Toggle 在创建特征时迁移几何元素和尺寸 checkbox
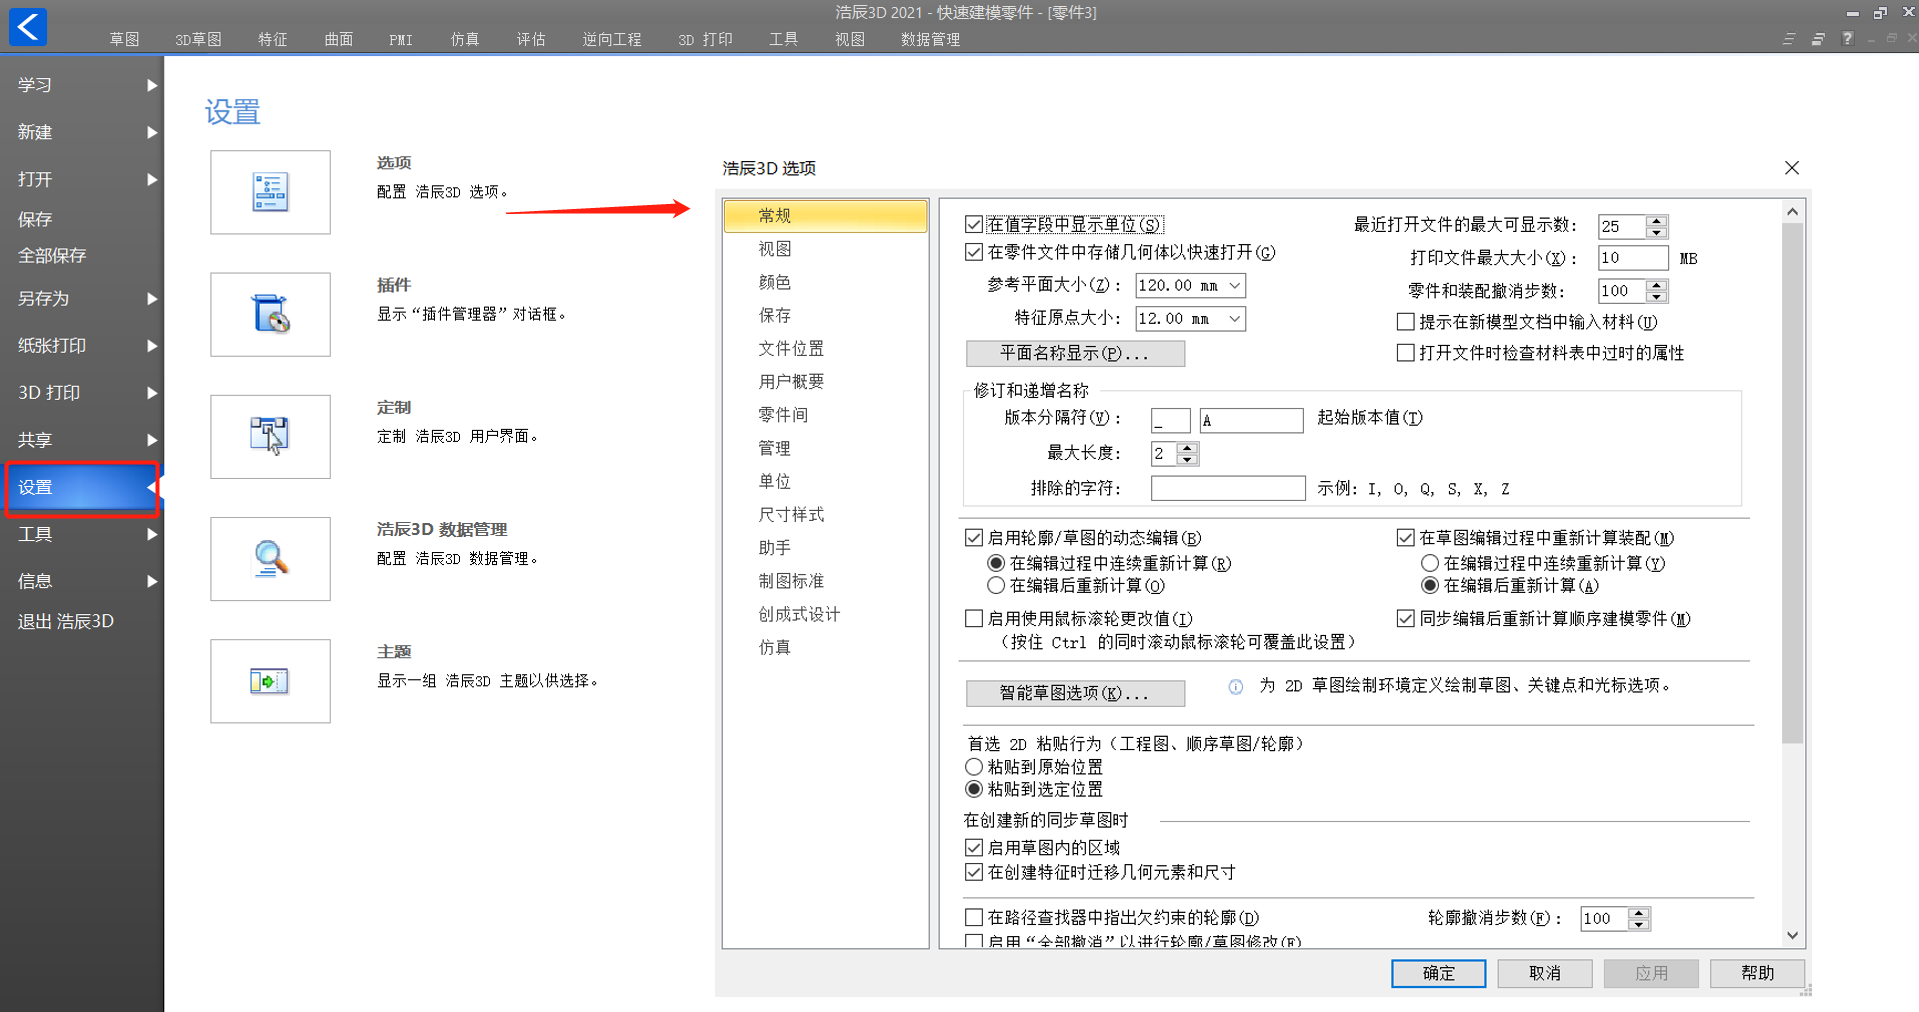 (x=974, y=872)
